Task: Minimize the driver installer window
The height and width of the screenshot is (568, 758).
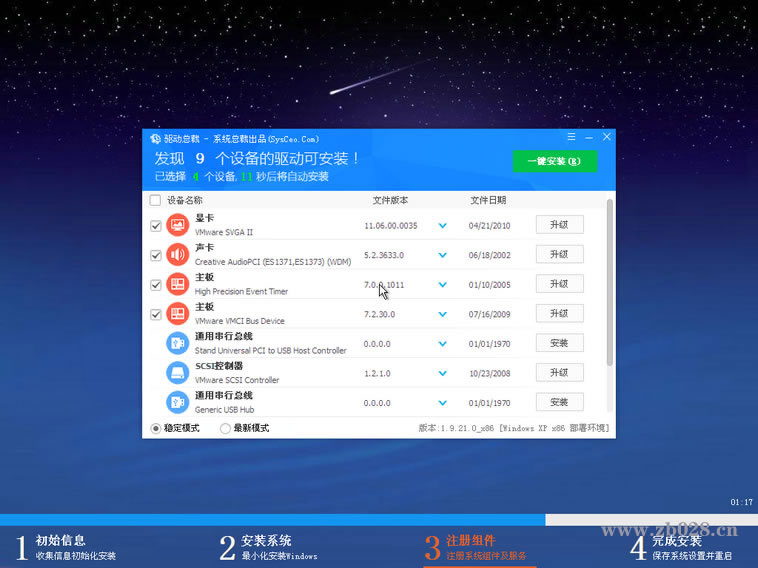Action: click(589, 137)
